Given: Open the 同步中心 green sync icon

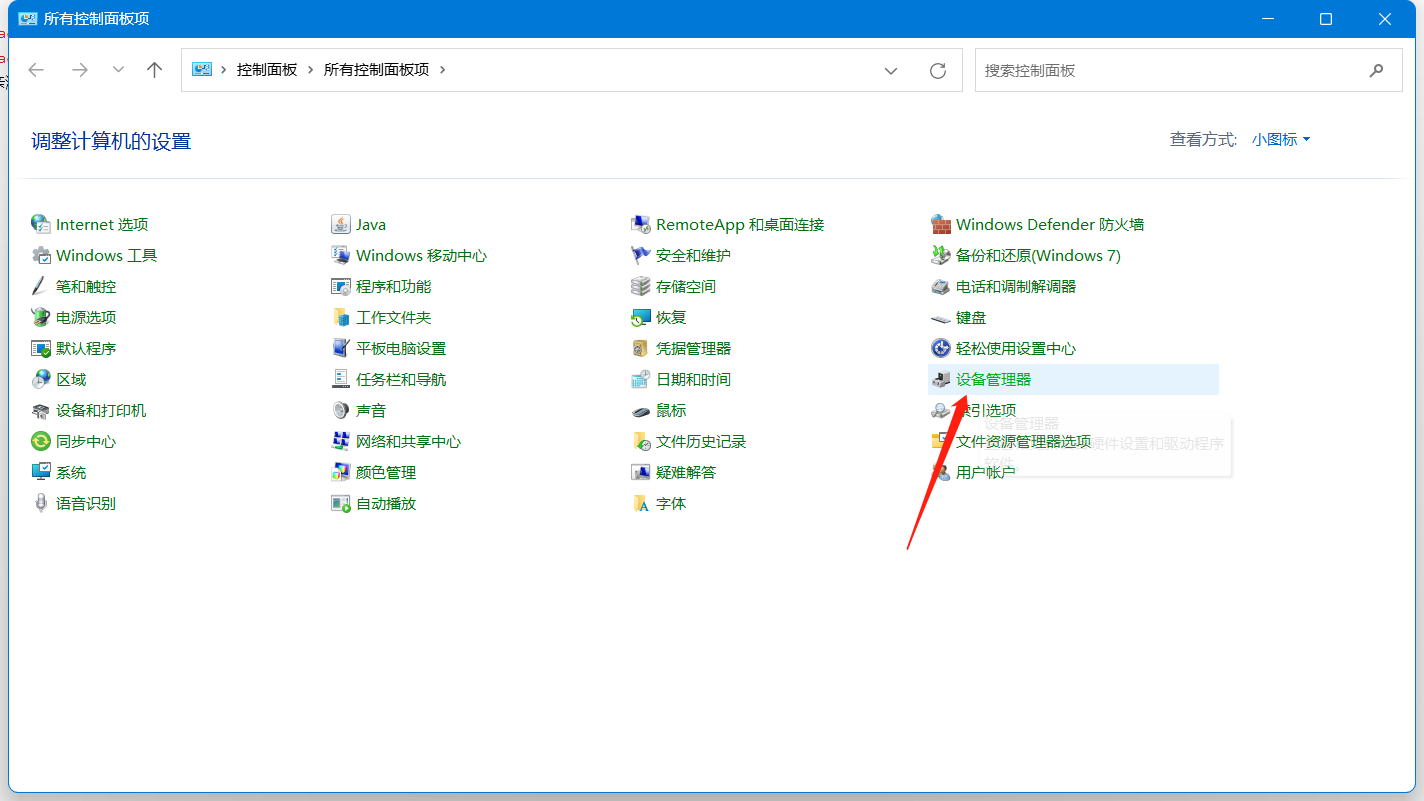Looking at the screenshot, I should click(40, 441).
